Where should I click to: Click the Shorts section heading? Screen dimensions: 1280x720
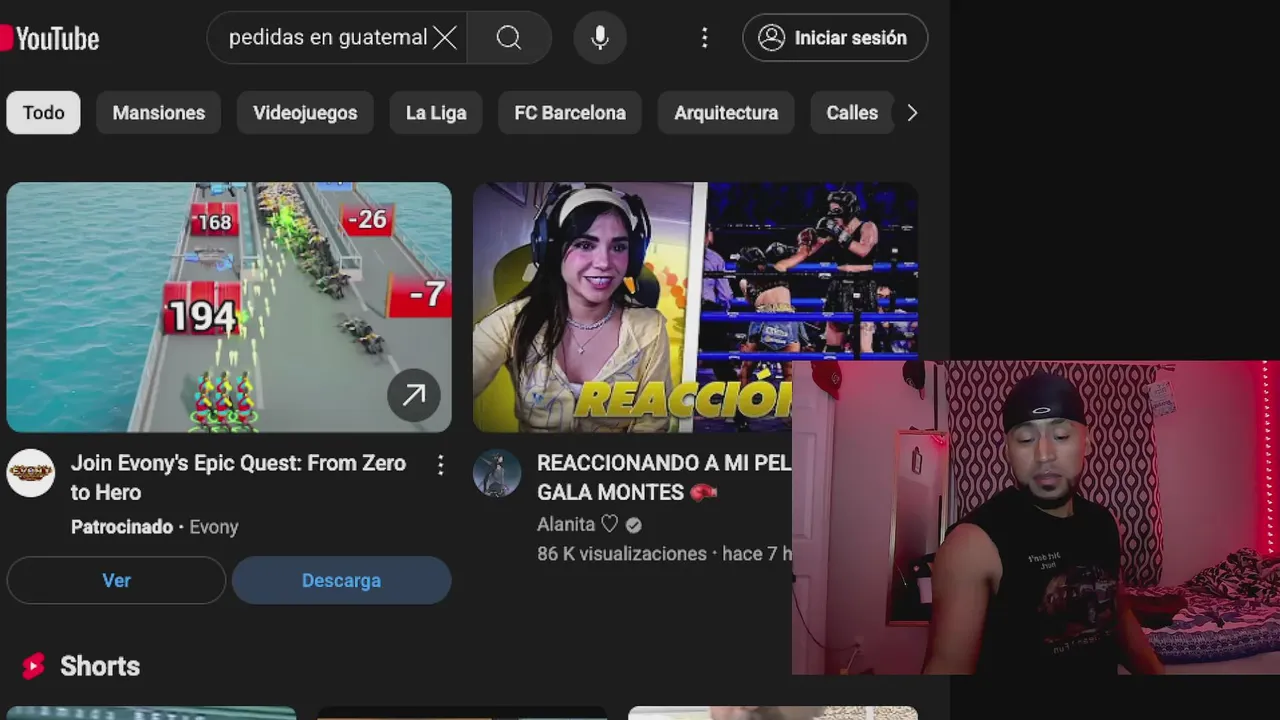(100, 666)
